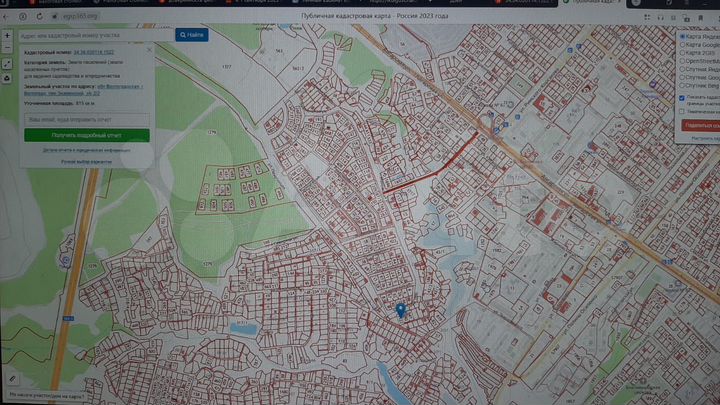Click the print map icon below fullscreen button
The image size is (720, 405).
(x=7, y=79)
